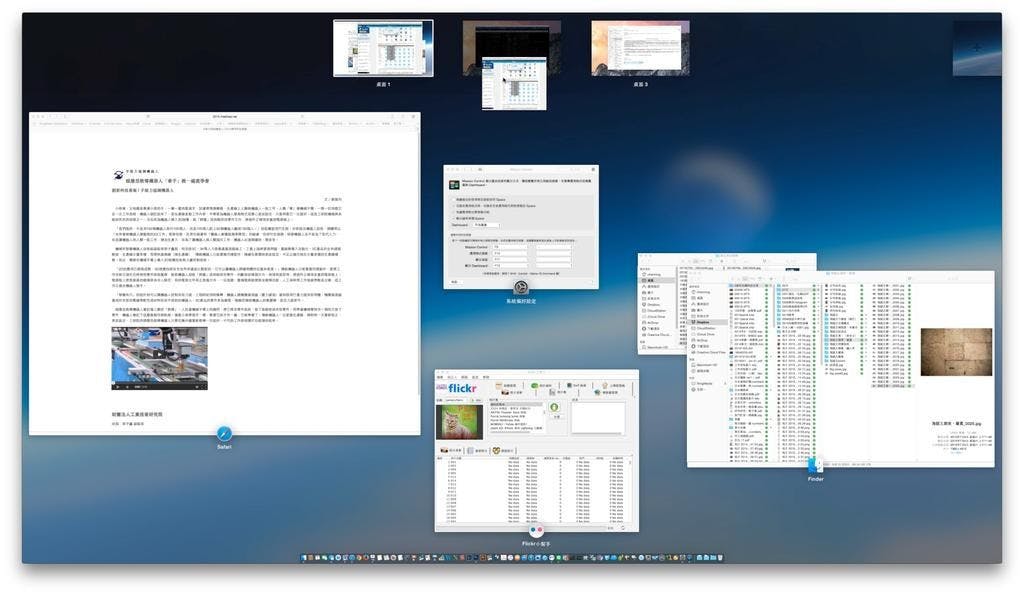The width and height of the screenshot is (1024, 595).
Task: Open the Mission Control mouse shortcut dropdown
Action: point(554,247)
